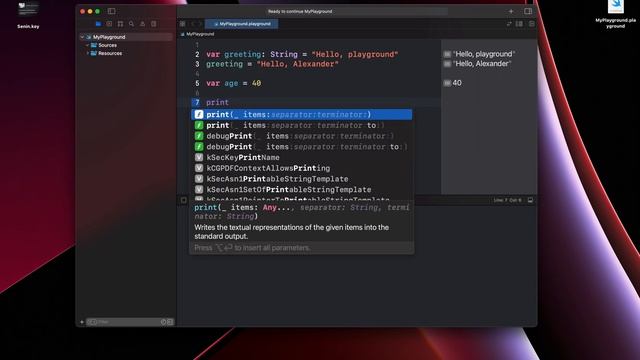The image size is (640, 360).
Task: Pick kCGPDFContextAllowsPrinting from autocomplete
Action: (302, 168)
